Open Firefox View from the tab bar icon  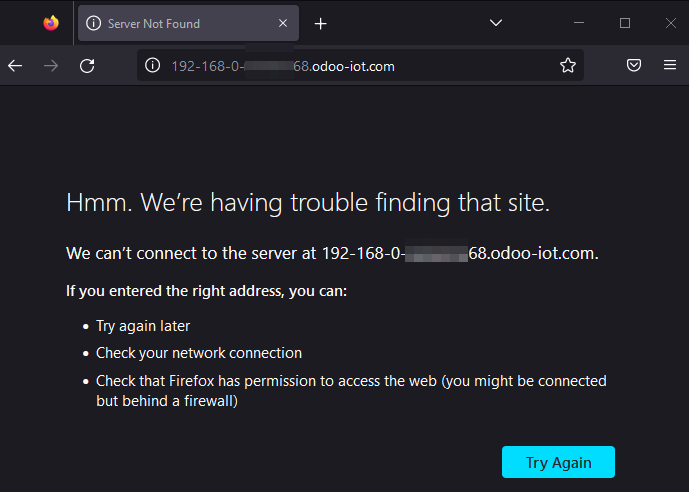[x=51, y=23]
